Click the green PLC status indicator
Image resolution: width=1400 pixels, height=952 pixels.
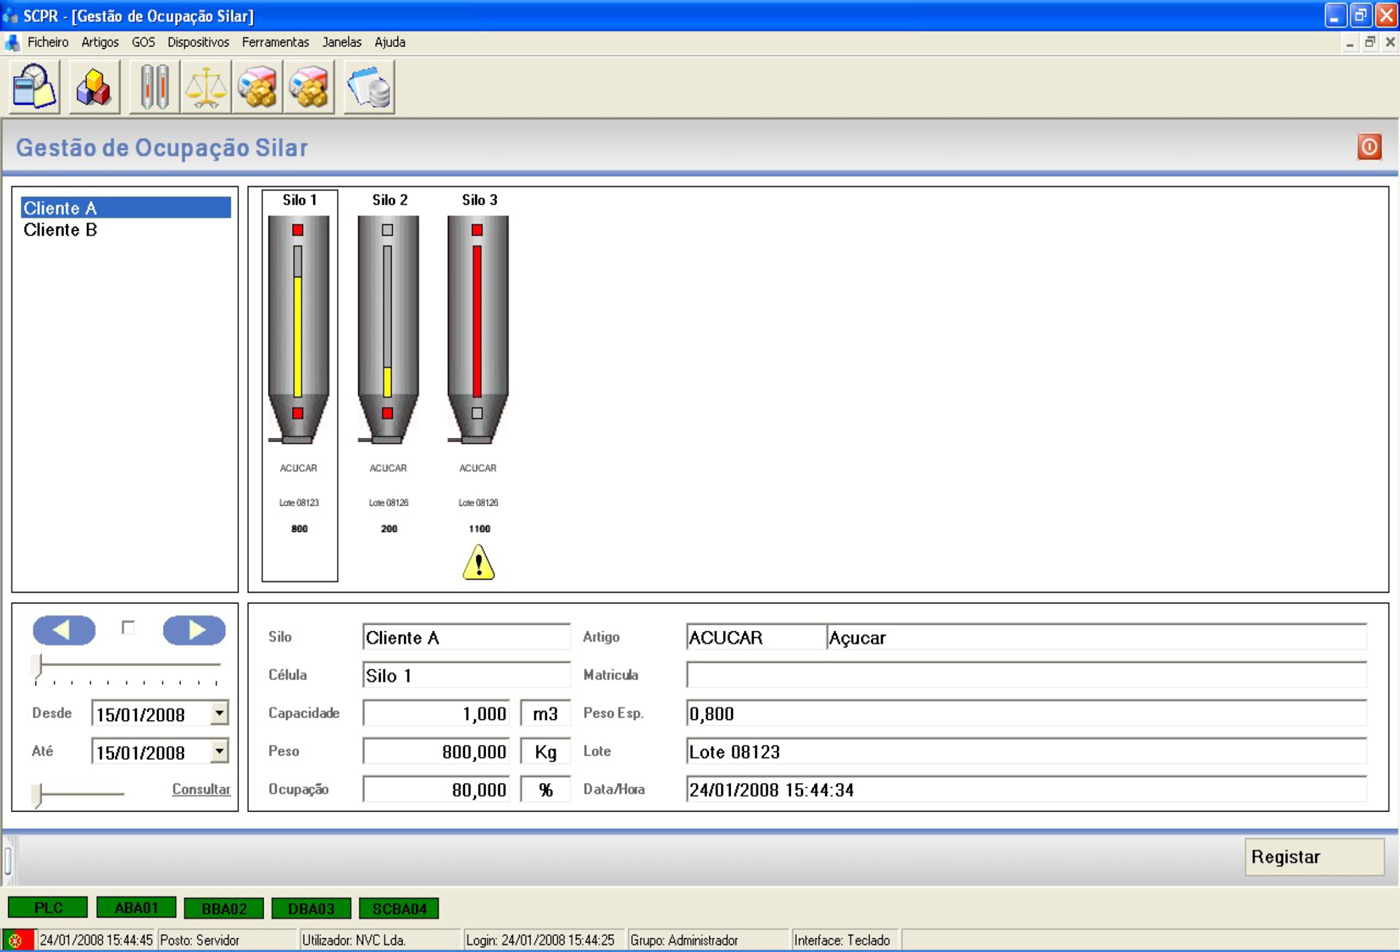[x=48, y=908]
